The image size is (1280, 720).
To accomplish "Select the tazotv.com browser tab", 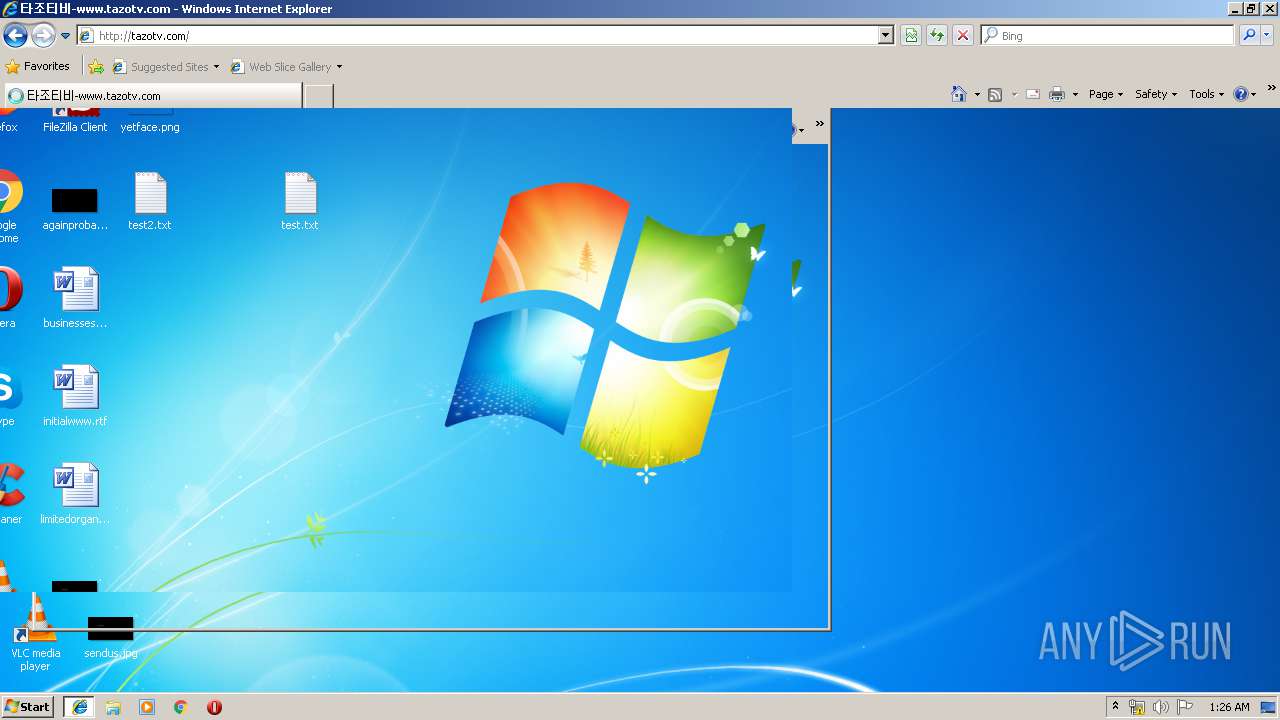I will pyautogui.click(x=152, y=96).
